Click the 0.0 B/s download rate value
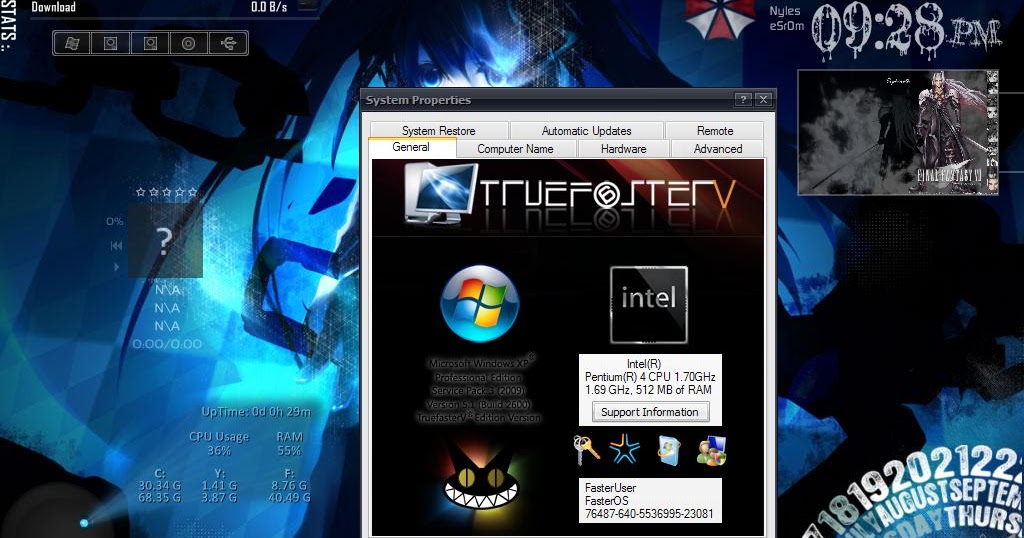Viewport: 1024px width, 538px height. (269, 7)
